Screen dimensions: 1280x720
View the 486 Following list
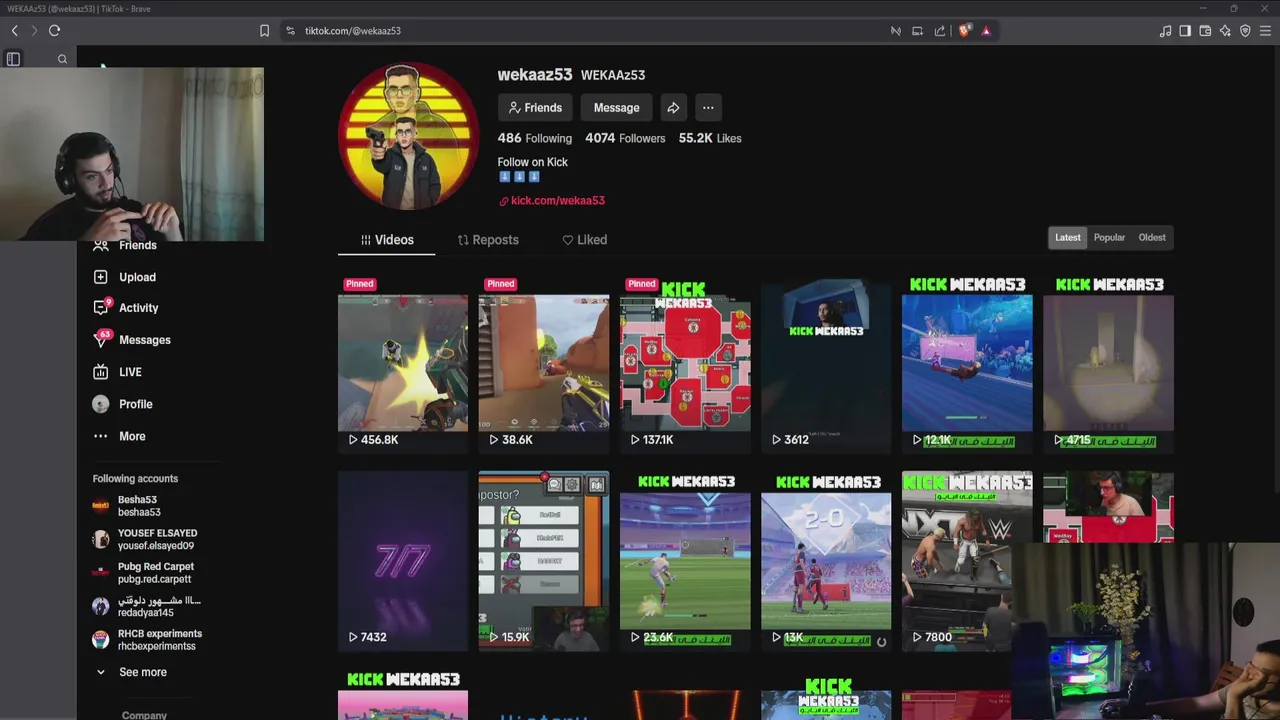coord(535,138)
